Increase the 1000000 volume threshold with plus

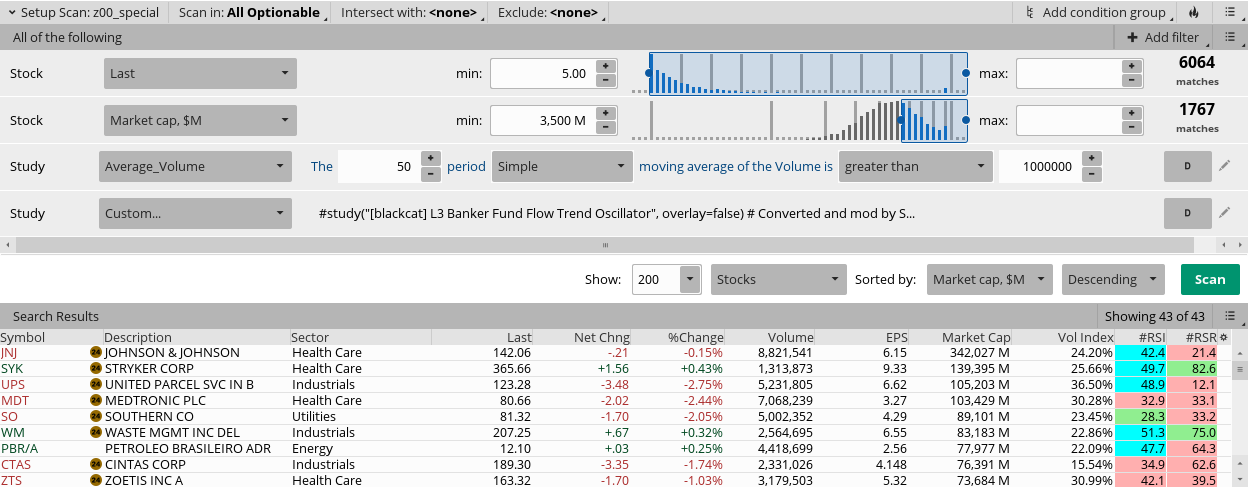[1091, 159]
